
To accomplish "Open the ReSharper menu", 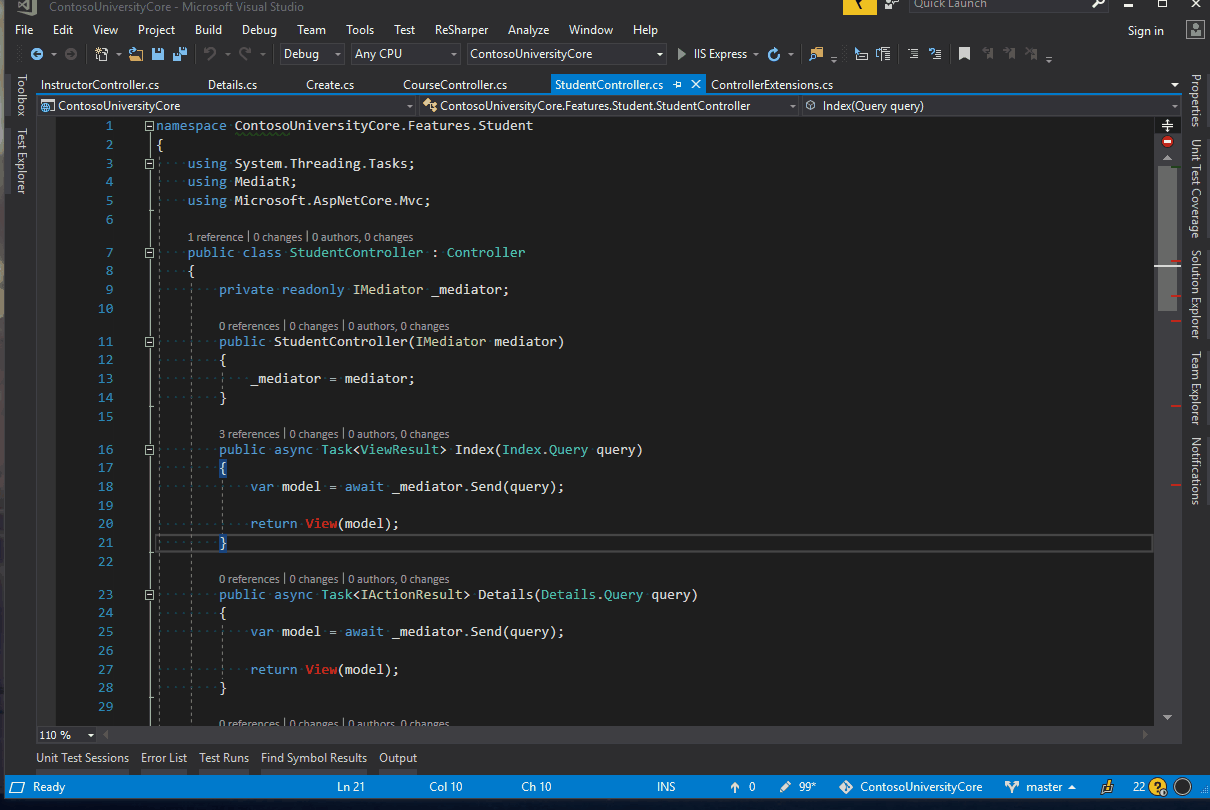I will click(x=461, y=30).
